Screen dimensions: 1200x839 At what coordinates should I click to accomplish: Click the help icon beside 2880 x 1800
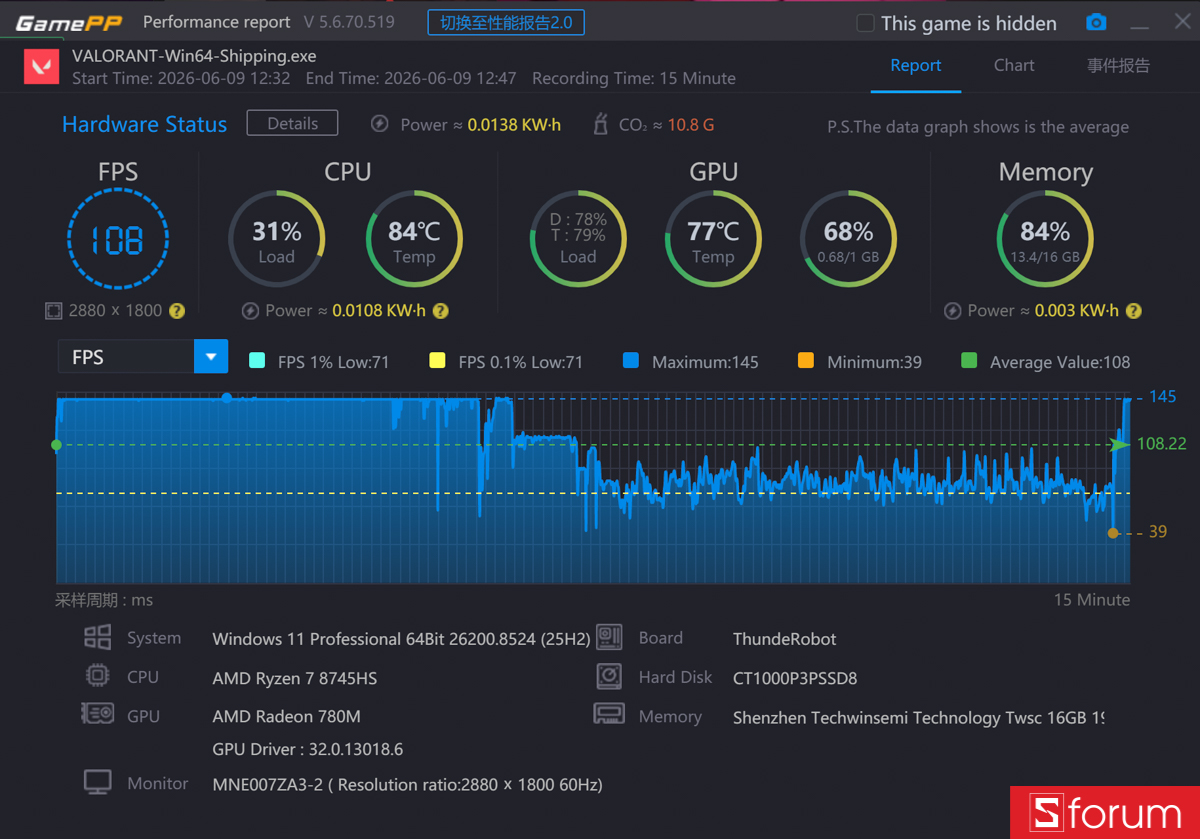177,311
